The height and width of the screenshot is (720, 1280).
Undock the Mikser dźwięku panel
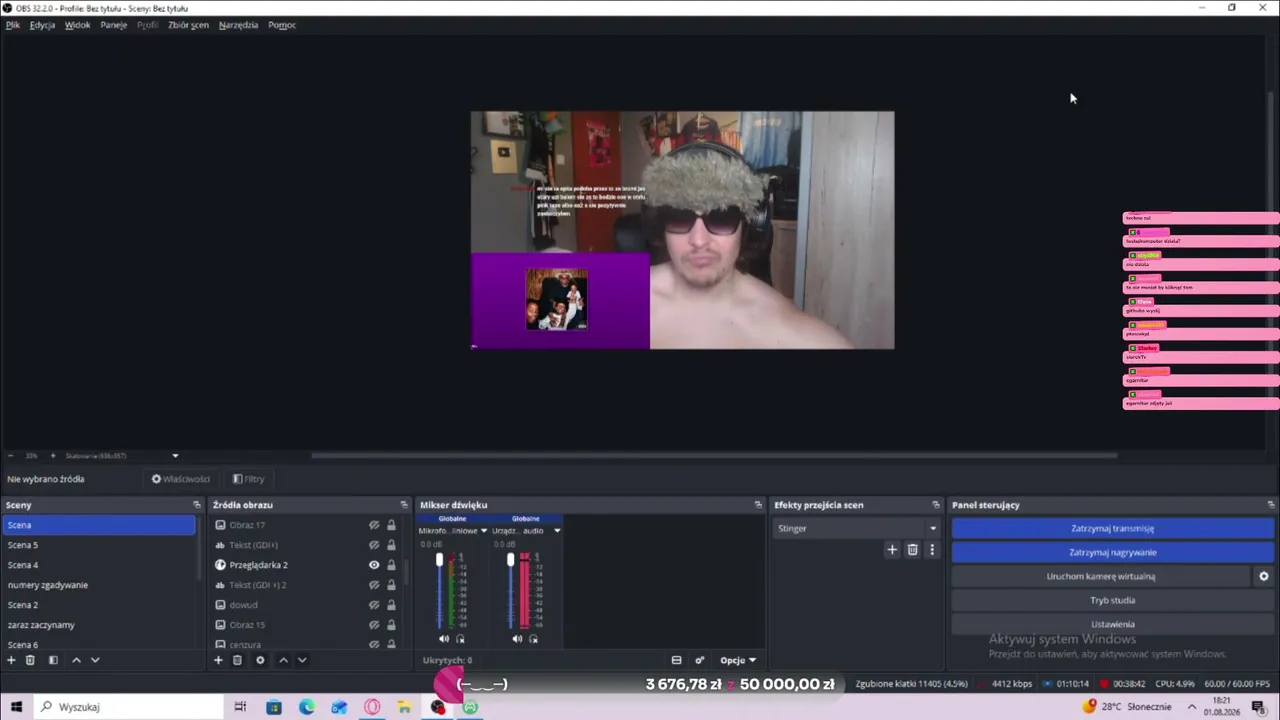click(759, 505)
